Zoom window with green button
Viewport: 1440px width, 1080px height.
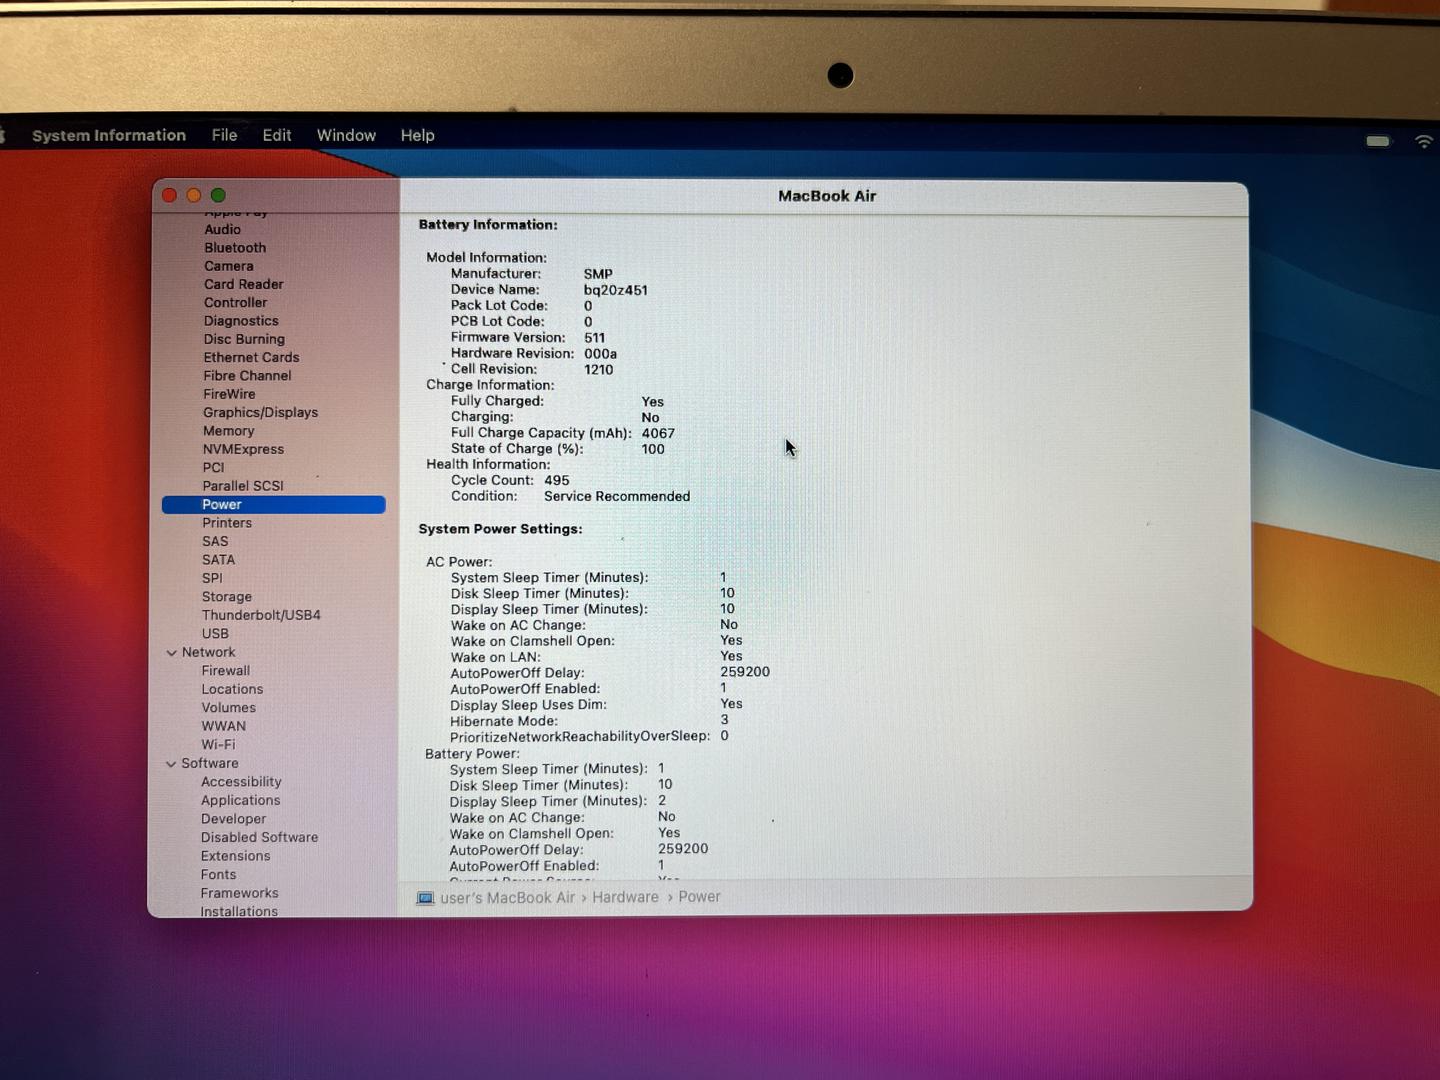coord(218,195)
